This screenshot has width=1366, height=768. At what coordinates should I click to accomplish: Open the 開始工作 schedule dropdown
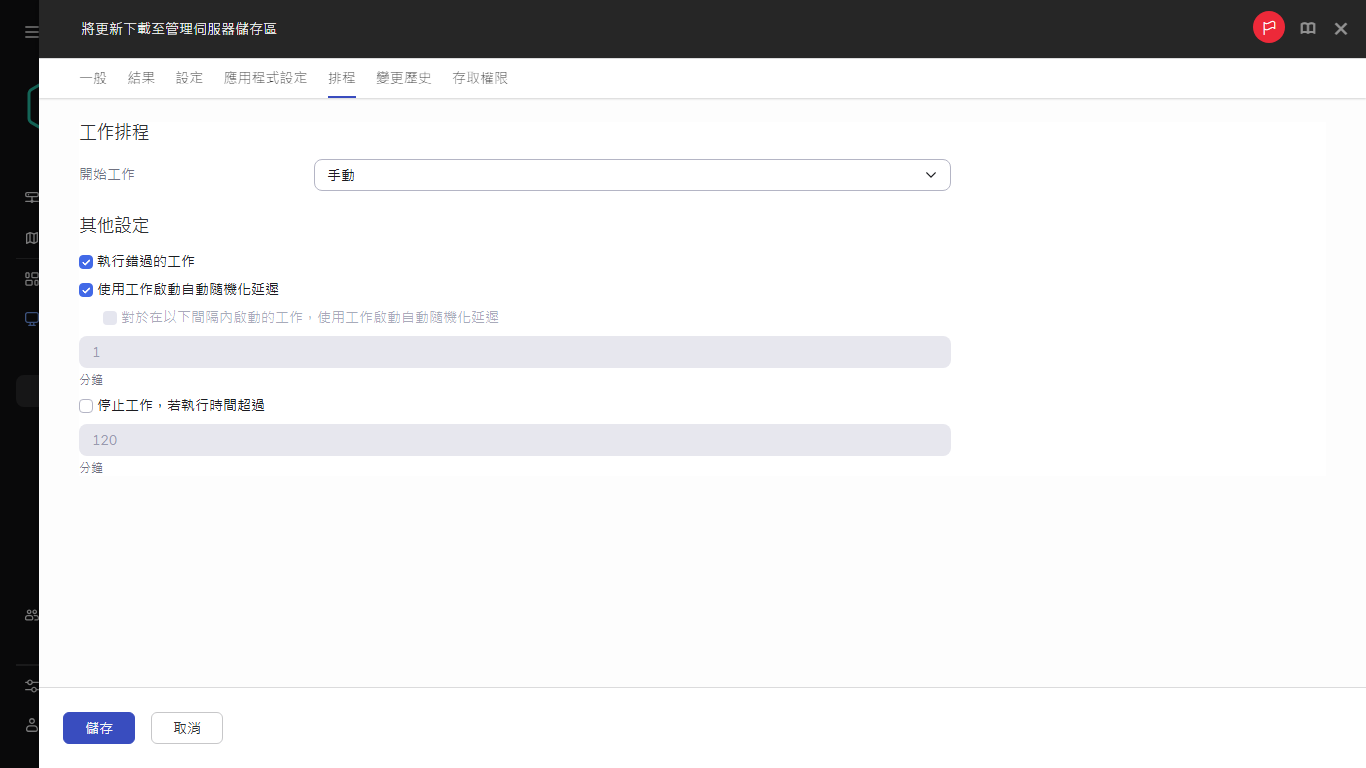632,174
